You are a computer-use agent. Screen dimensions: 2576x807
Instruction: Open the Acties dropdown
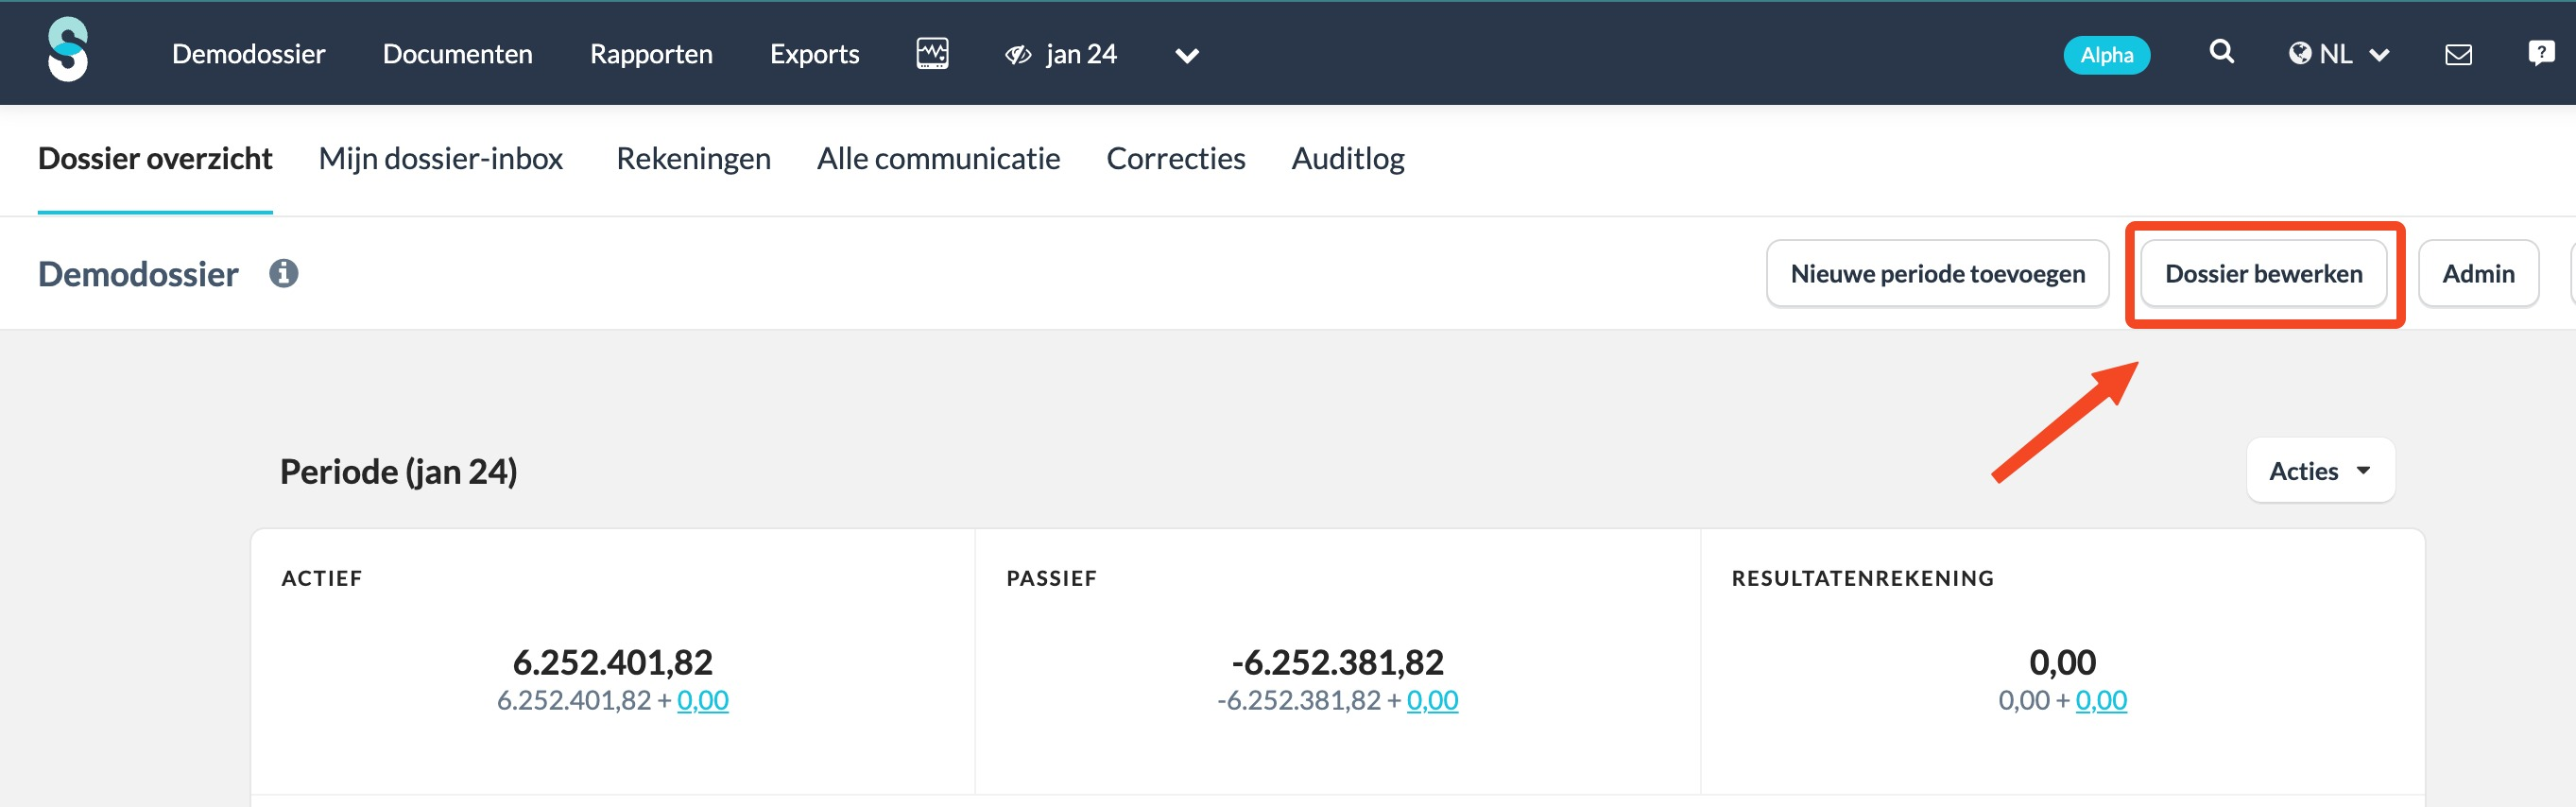click(2320, 471)
